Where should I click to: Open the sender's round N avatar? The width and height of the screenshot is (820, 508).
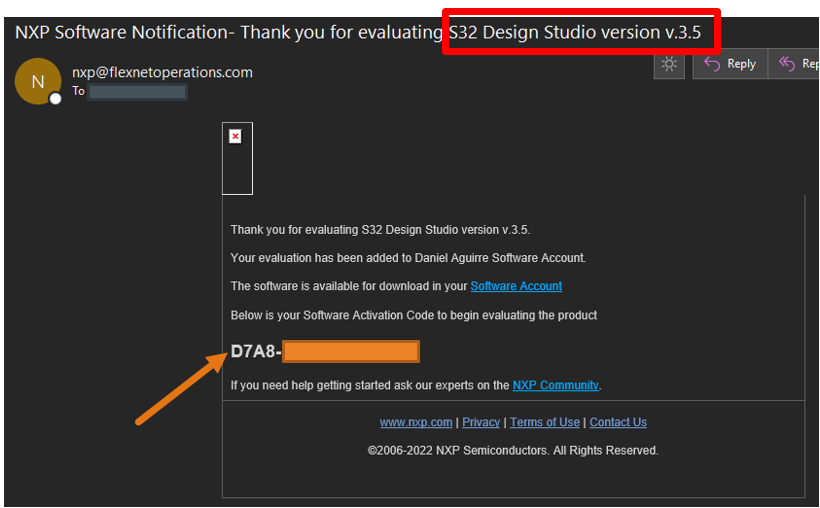coord(38,82)
